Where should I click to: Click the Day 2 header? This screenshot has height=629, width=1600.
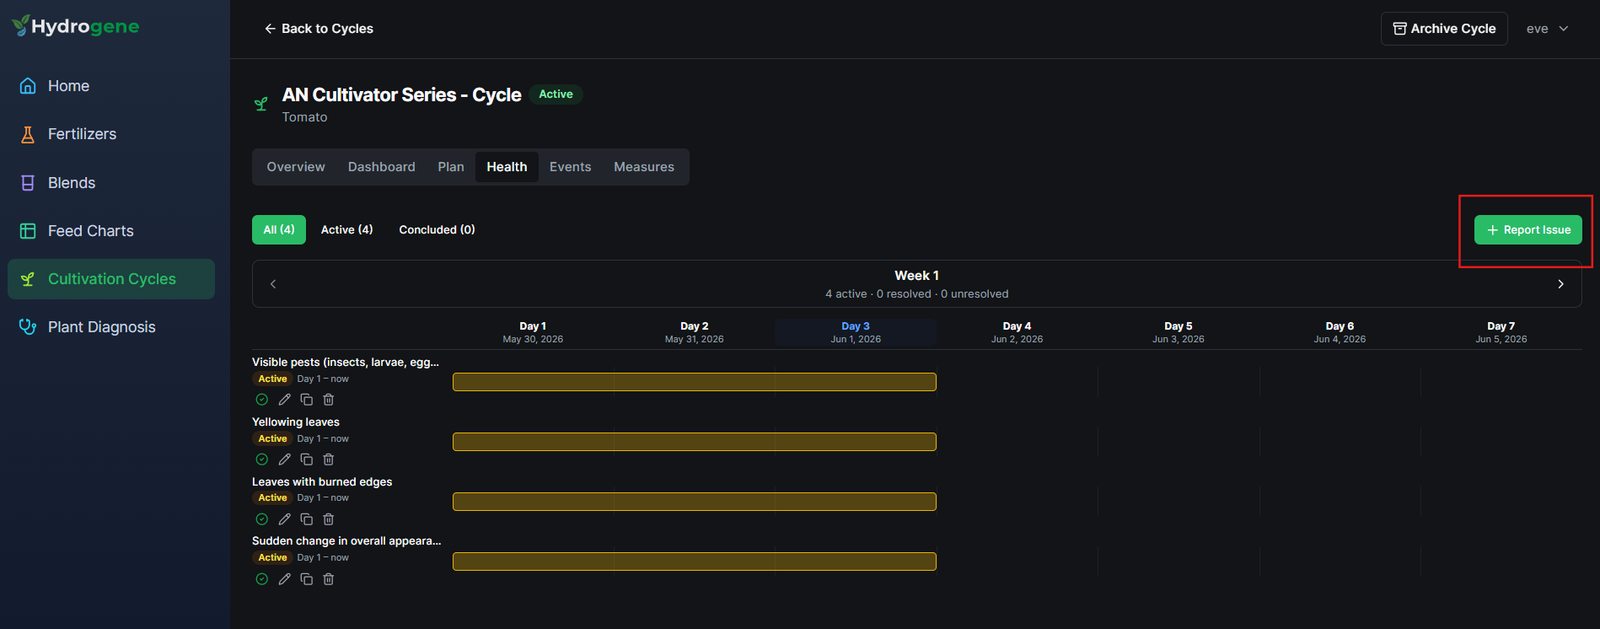click(694, 332)
